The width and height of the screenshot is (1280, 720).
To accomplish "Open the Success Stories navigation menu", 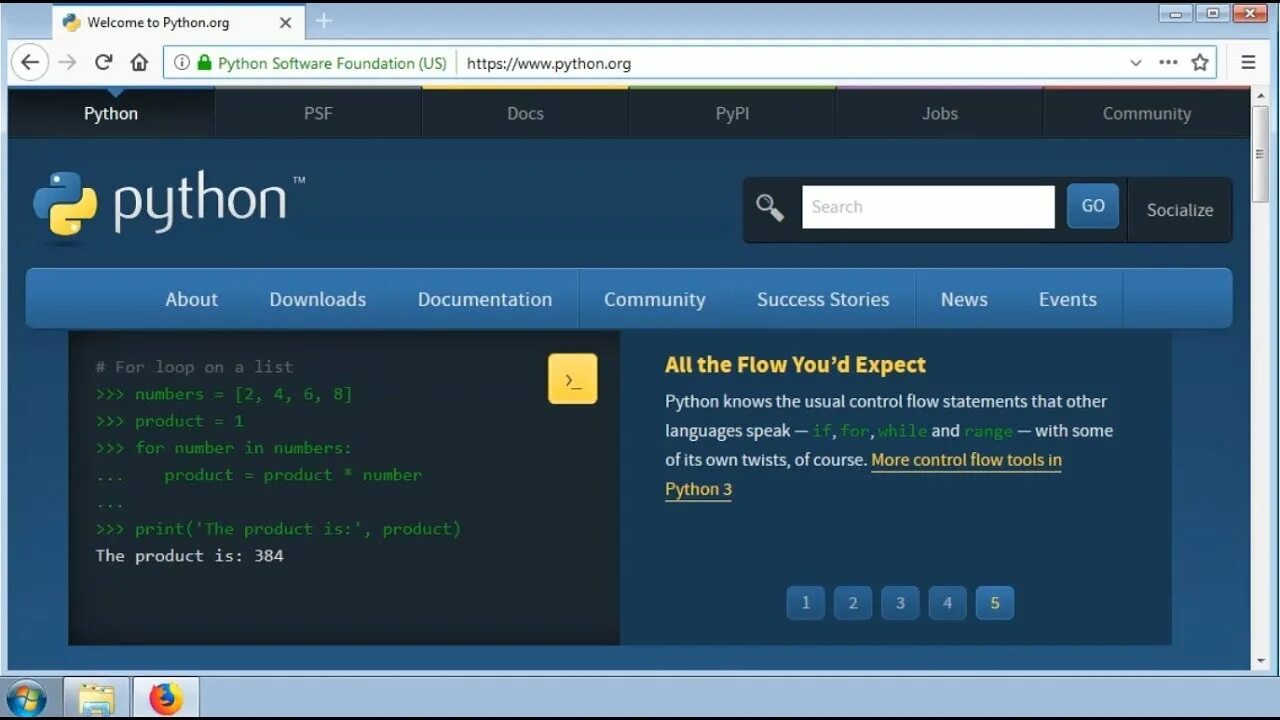I will coord(823,299).
